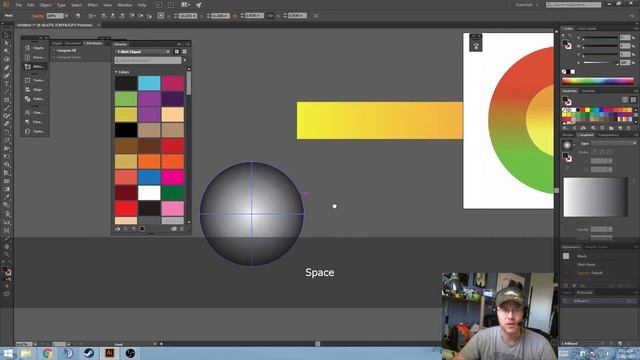
Task: Click the Chrome icon in the taskbar
Action: 47,353
